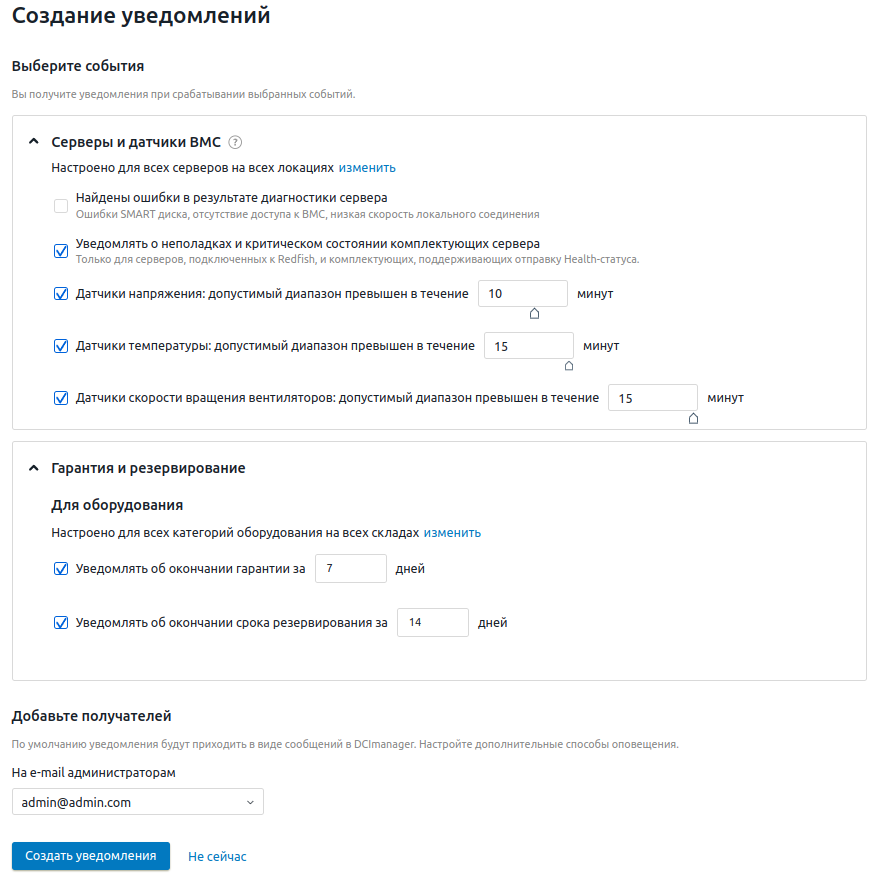Toggle the voltage sensors checkbox

(x=61, y=294)
